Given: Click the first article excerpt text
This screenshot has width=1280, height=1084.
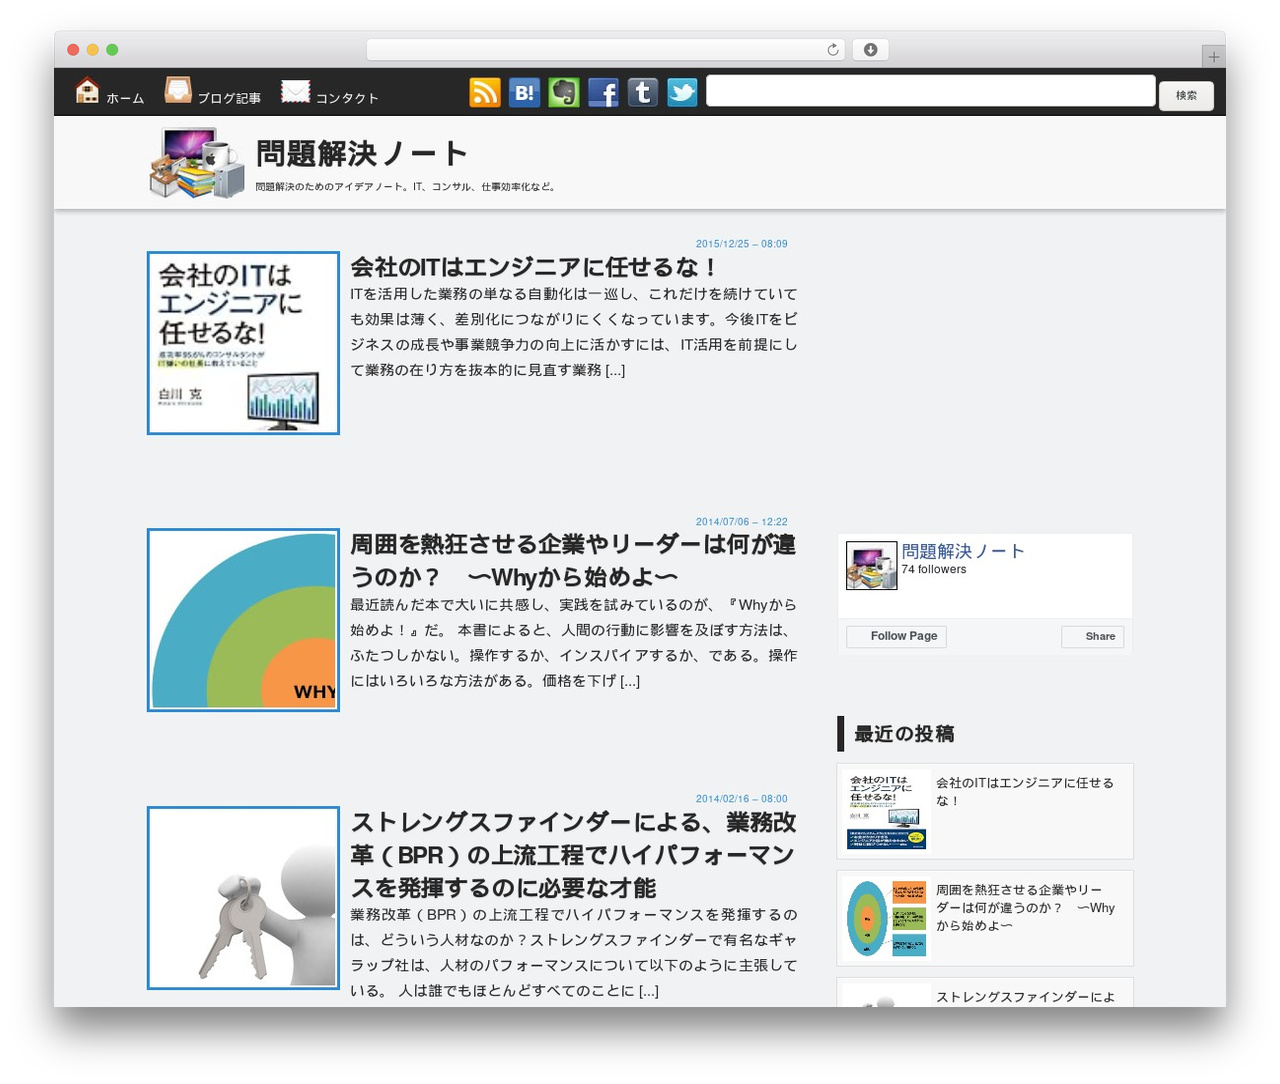Looking at the screenshot, I should [x=574, y=332].
